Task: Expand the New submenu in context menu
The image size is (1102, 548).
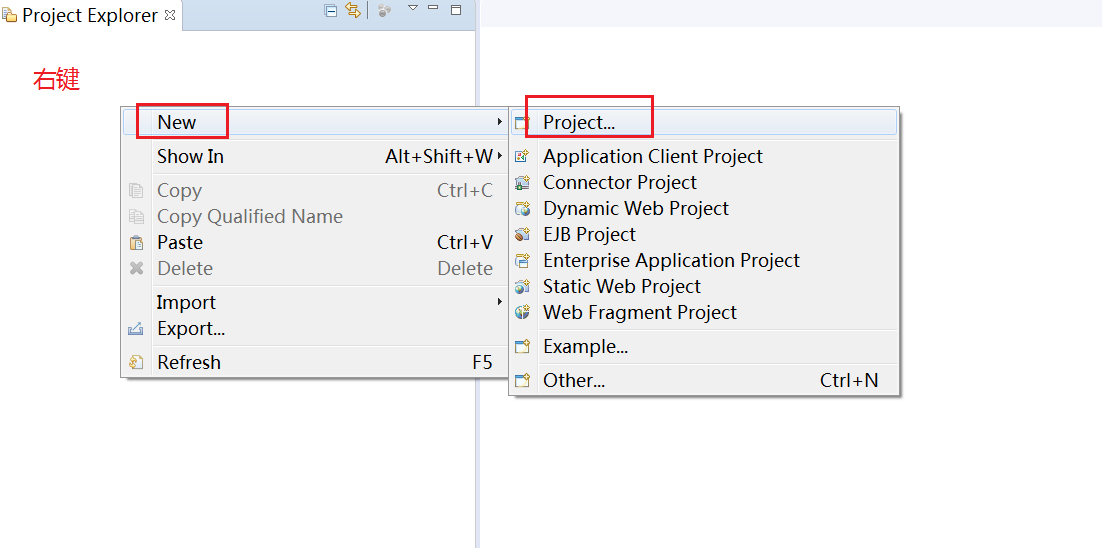Action: [177, 122]
